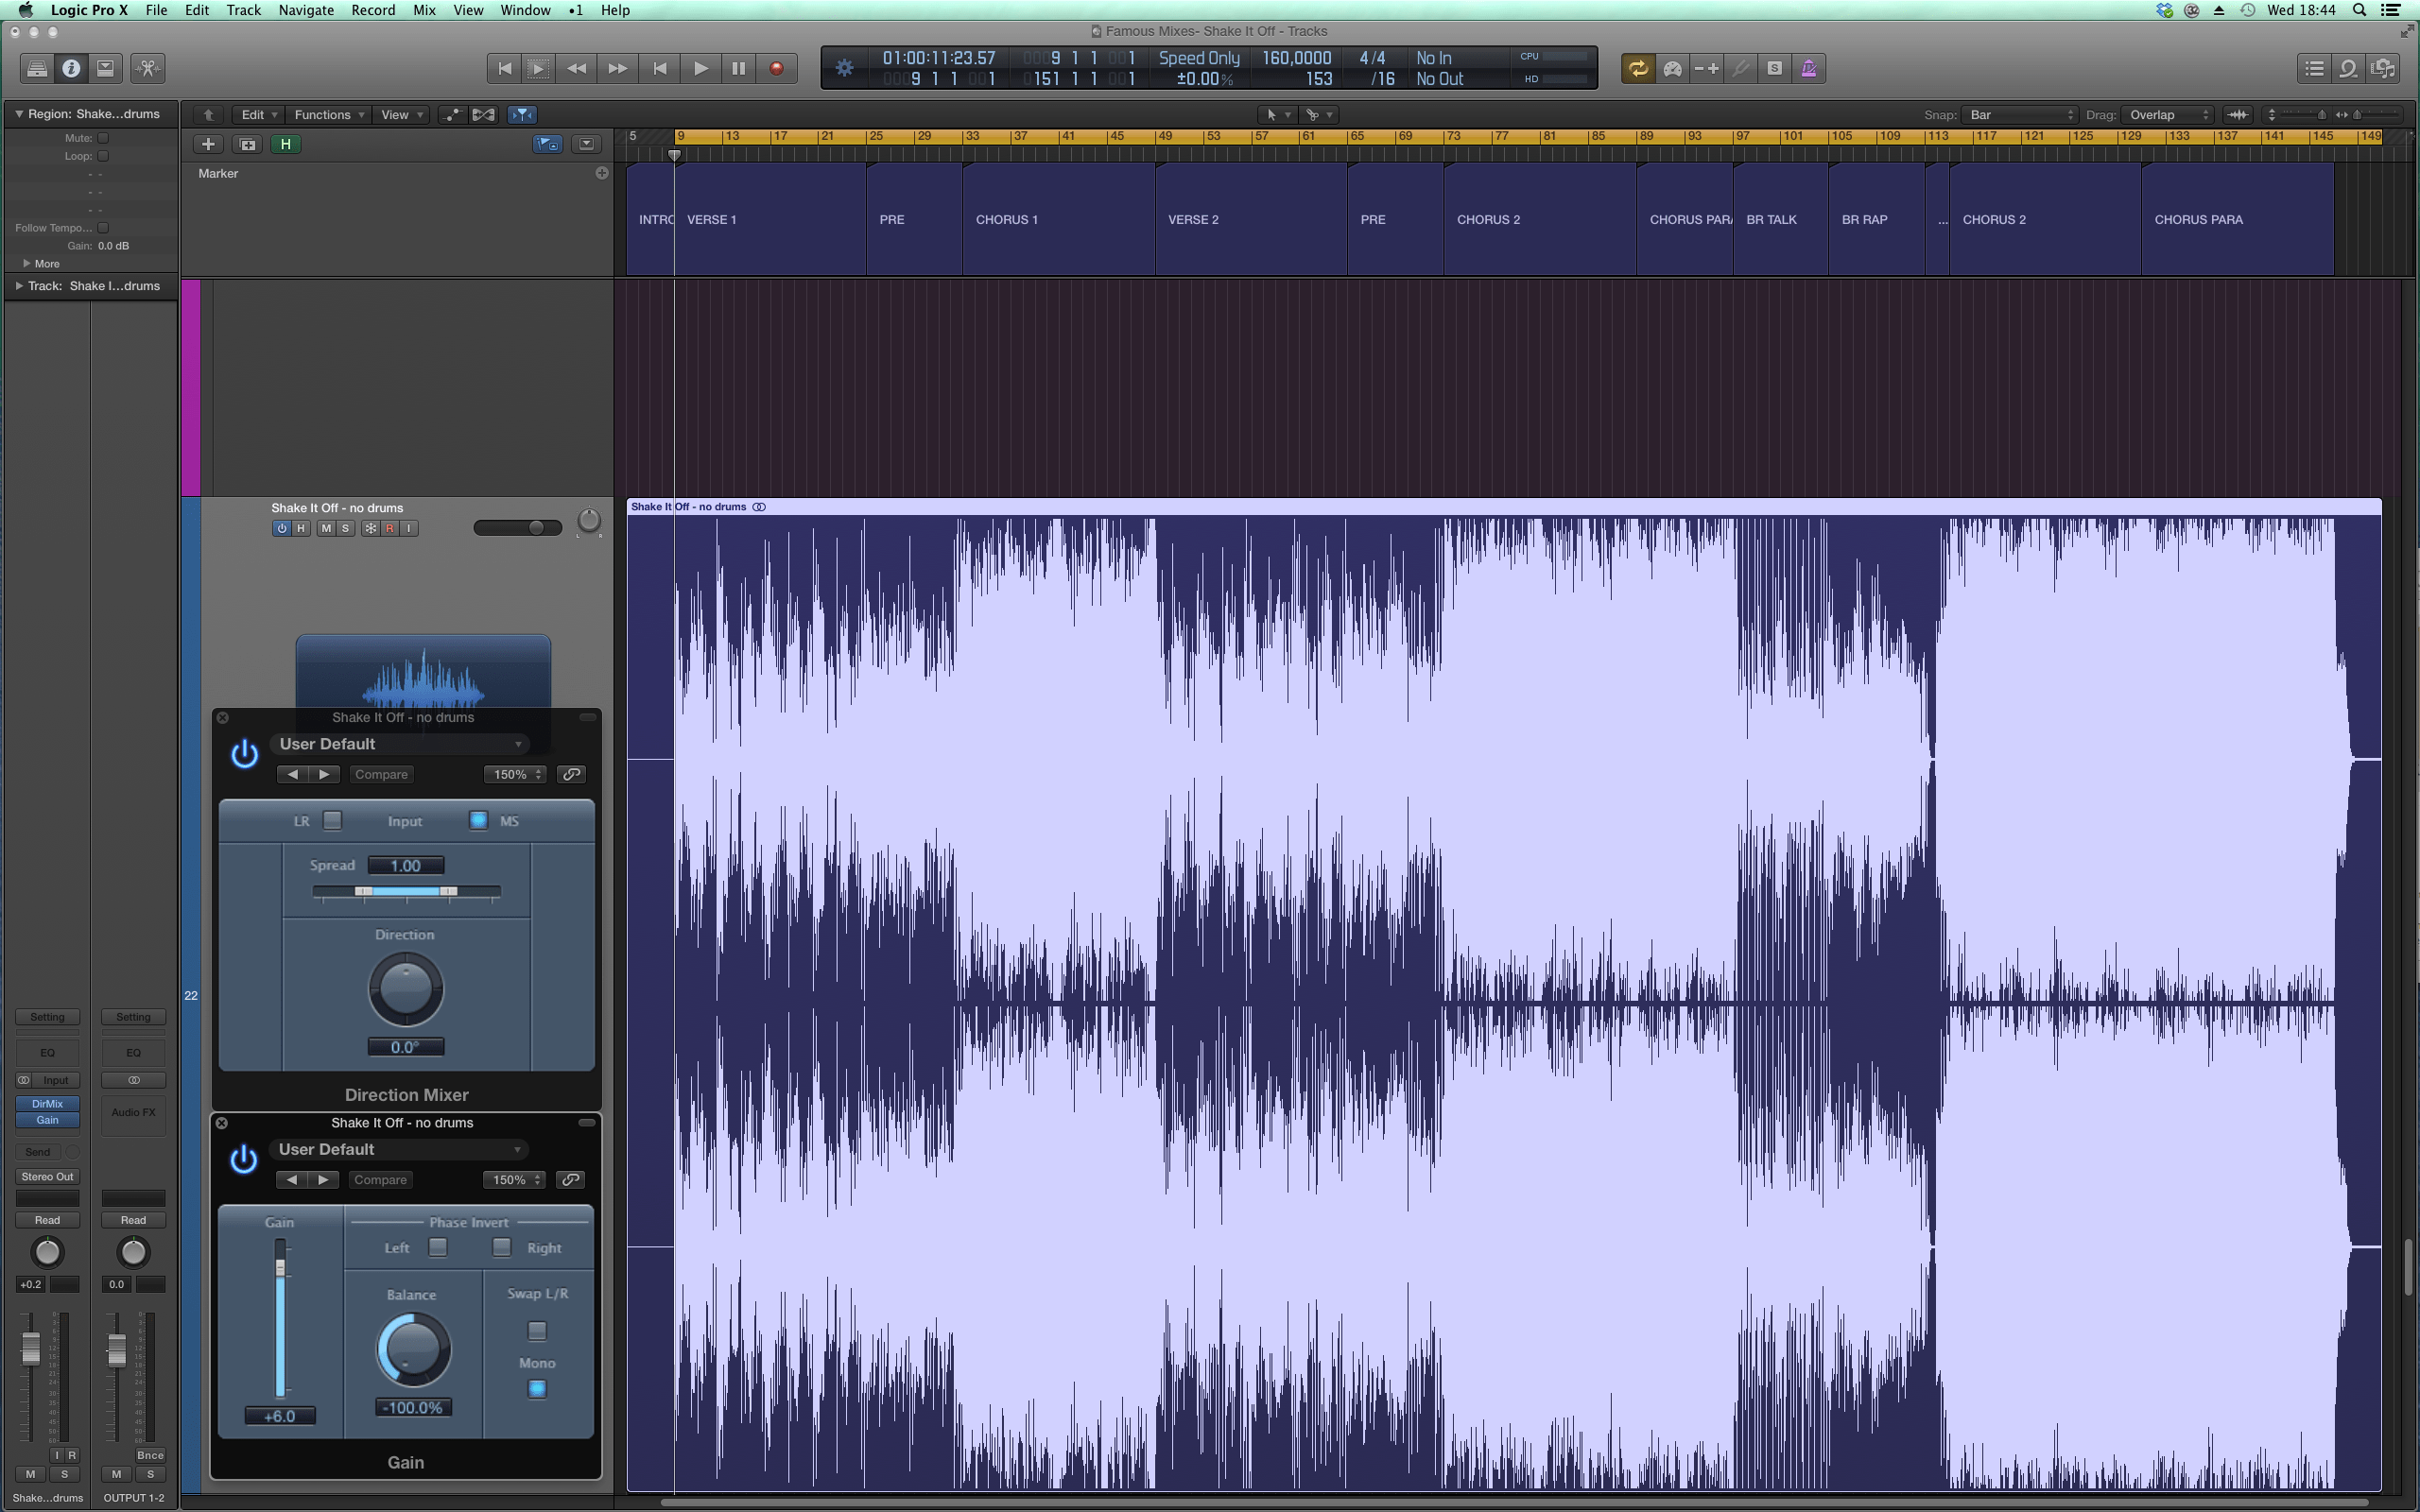Enable Phase Invert Left checkbox
This screenshot has width=2420, height=1512.
point(438,1247)
